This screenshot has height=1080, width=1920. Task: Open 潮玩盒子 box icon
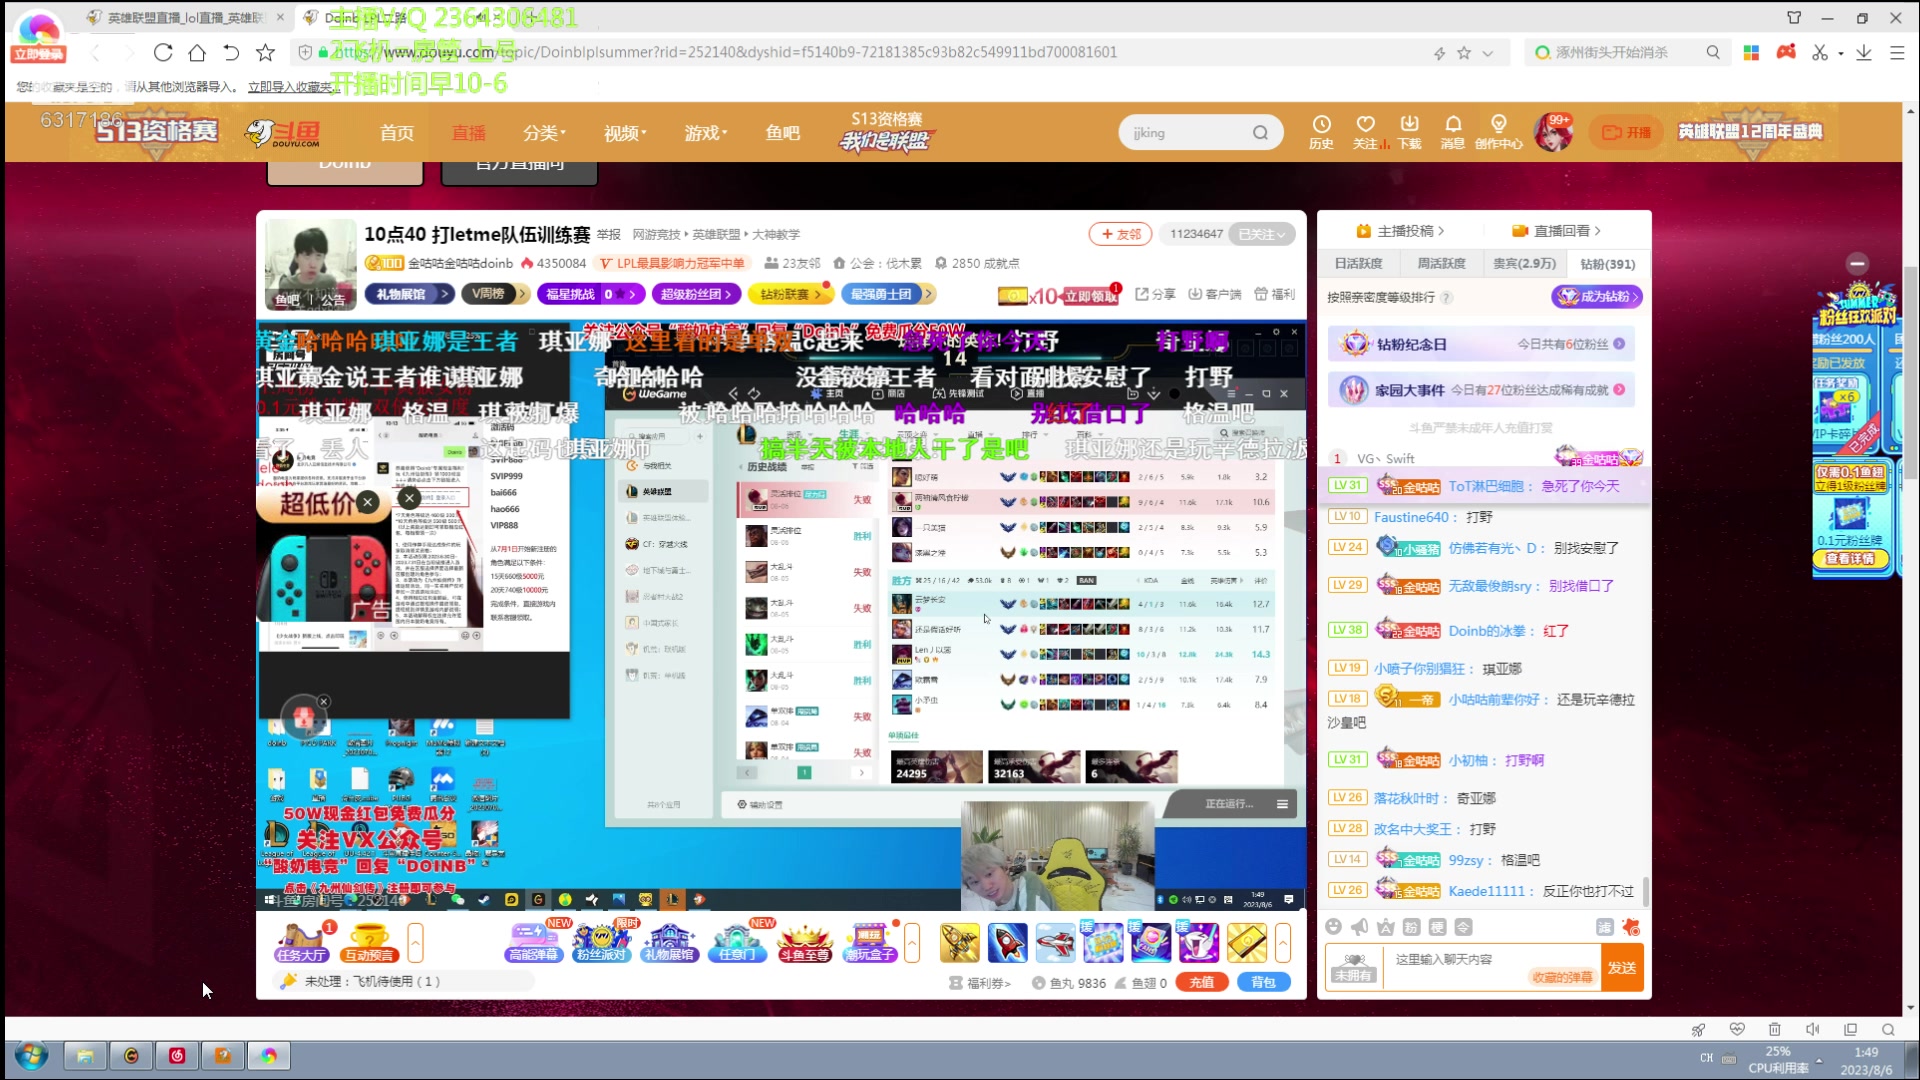point(870,942)
